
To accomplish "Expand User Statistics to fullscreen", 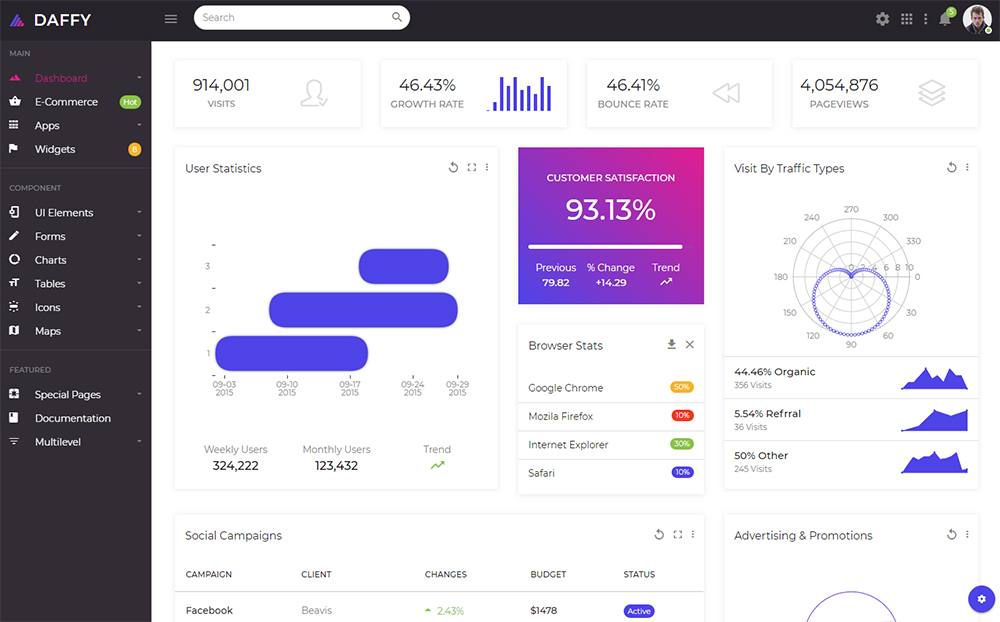I will (471, 167).
